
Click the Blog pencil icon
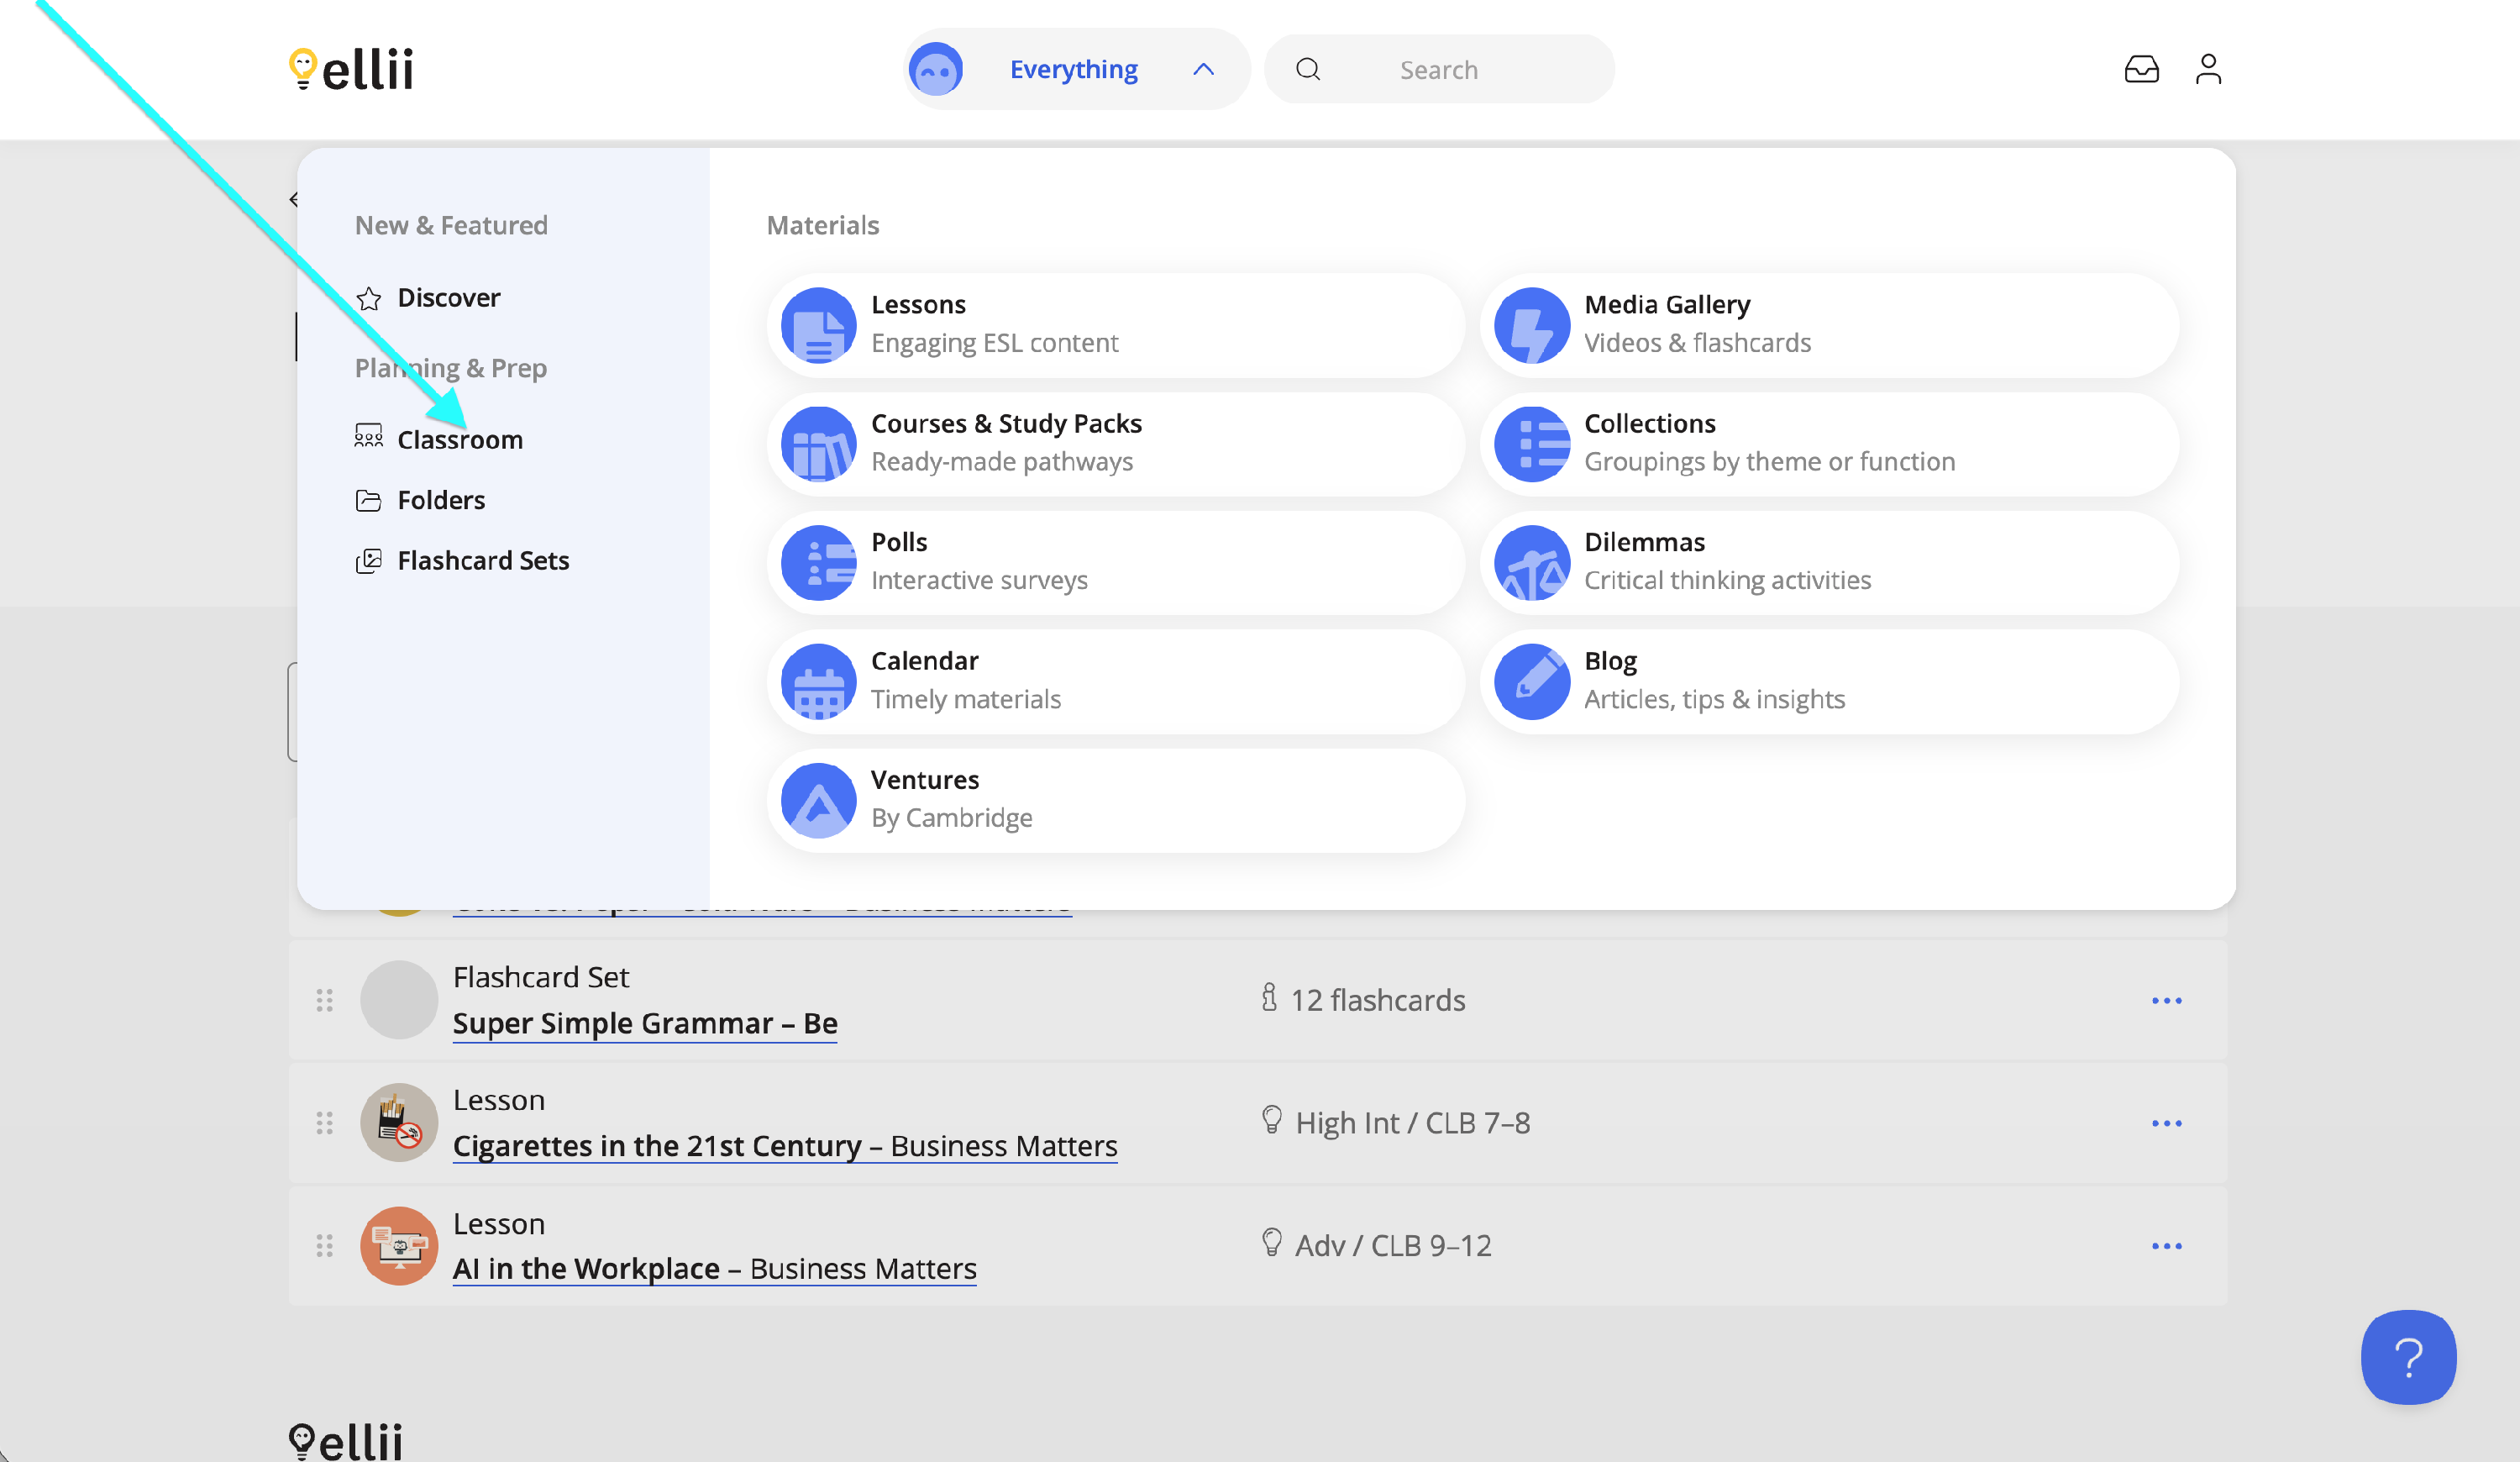click(1531, 682)
